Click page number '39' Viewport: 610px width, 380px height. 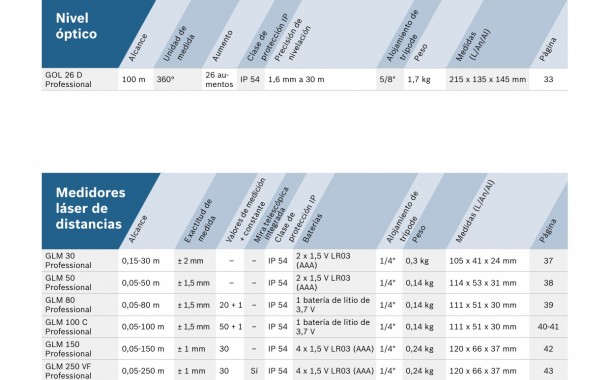click(x=548, y=305)
